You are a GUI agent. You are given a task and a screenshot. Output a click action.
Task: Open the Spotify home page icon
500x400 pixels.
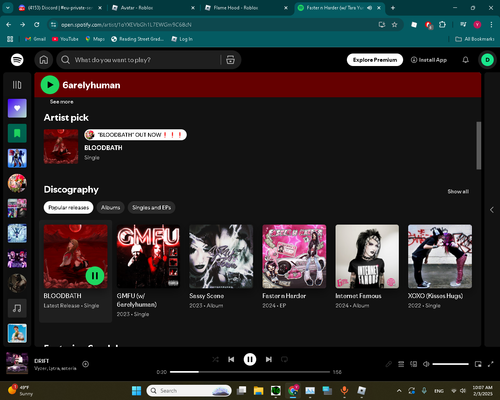pos(44,60)
